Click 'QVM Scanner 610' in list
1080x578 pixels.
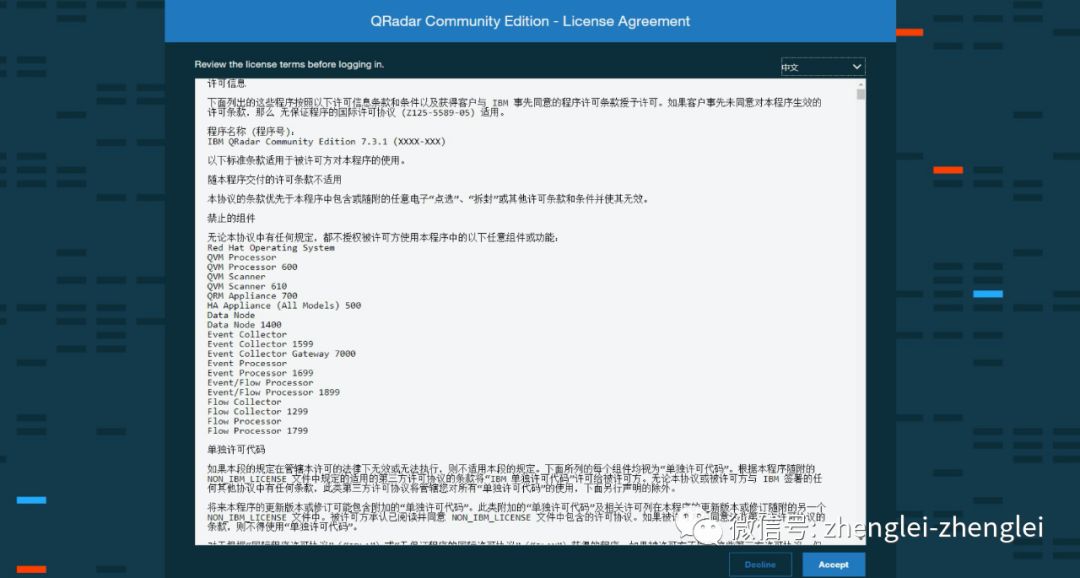tap(247, 286)
